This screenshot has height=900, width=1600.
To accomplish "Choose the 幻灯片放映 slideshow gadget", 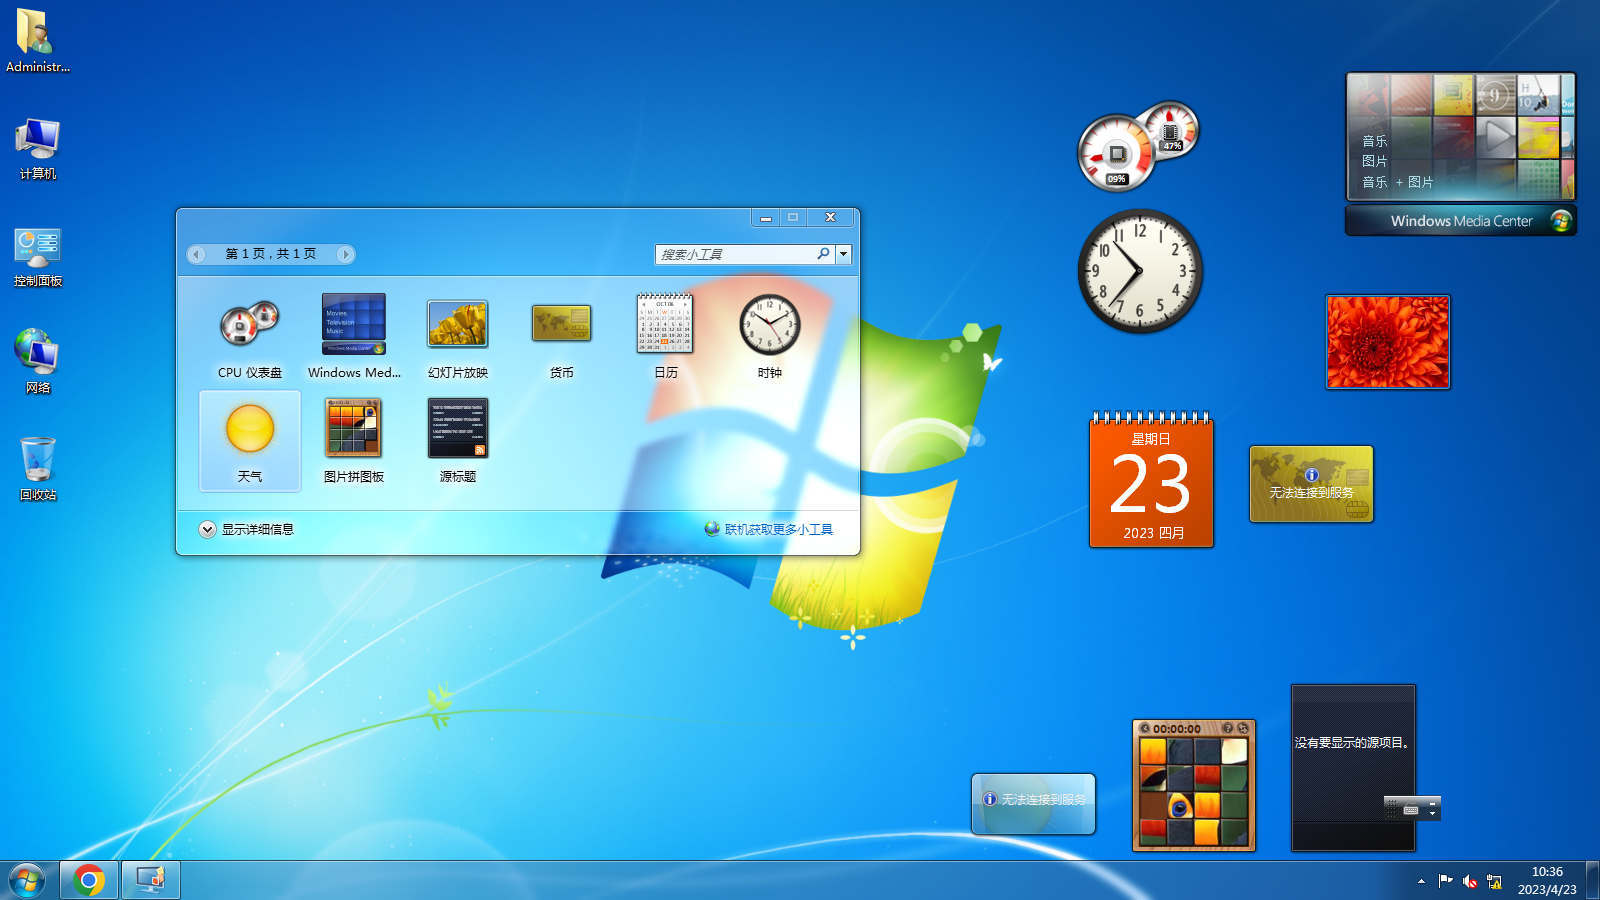I will coord(458,324).
